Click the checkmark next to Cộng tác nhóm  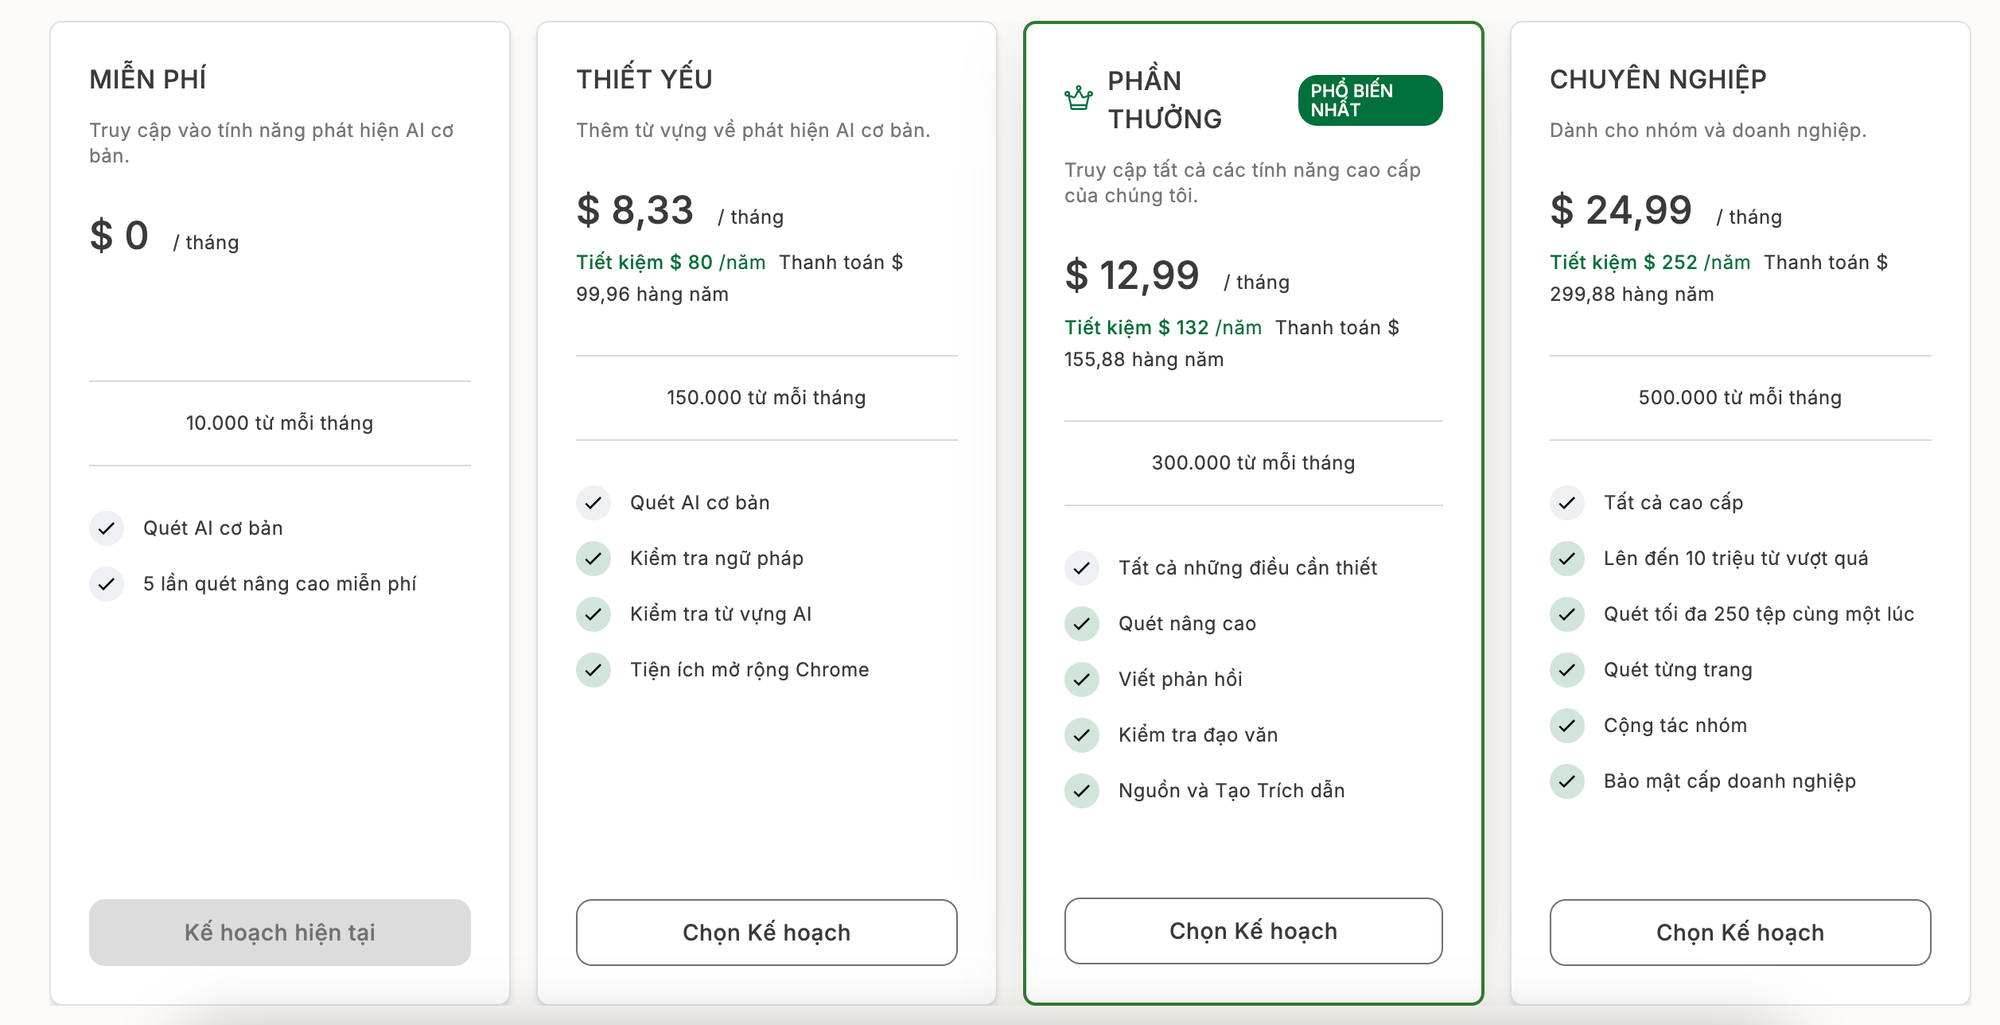click(1567, 726)
